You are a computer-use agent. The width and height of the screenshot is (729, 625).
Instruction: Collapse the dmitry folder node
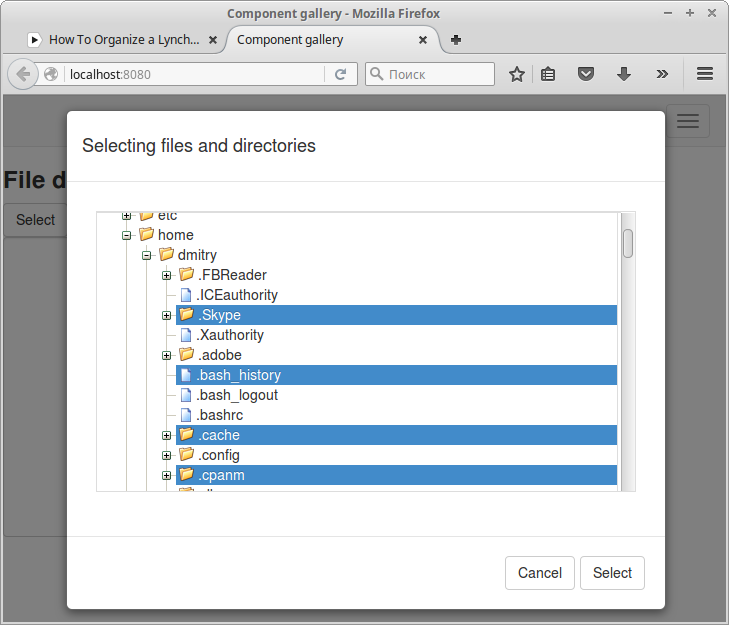[147, 255]
